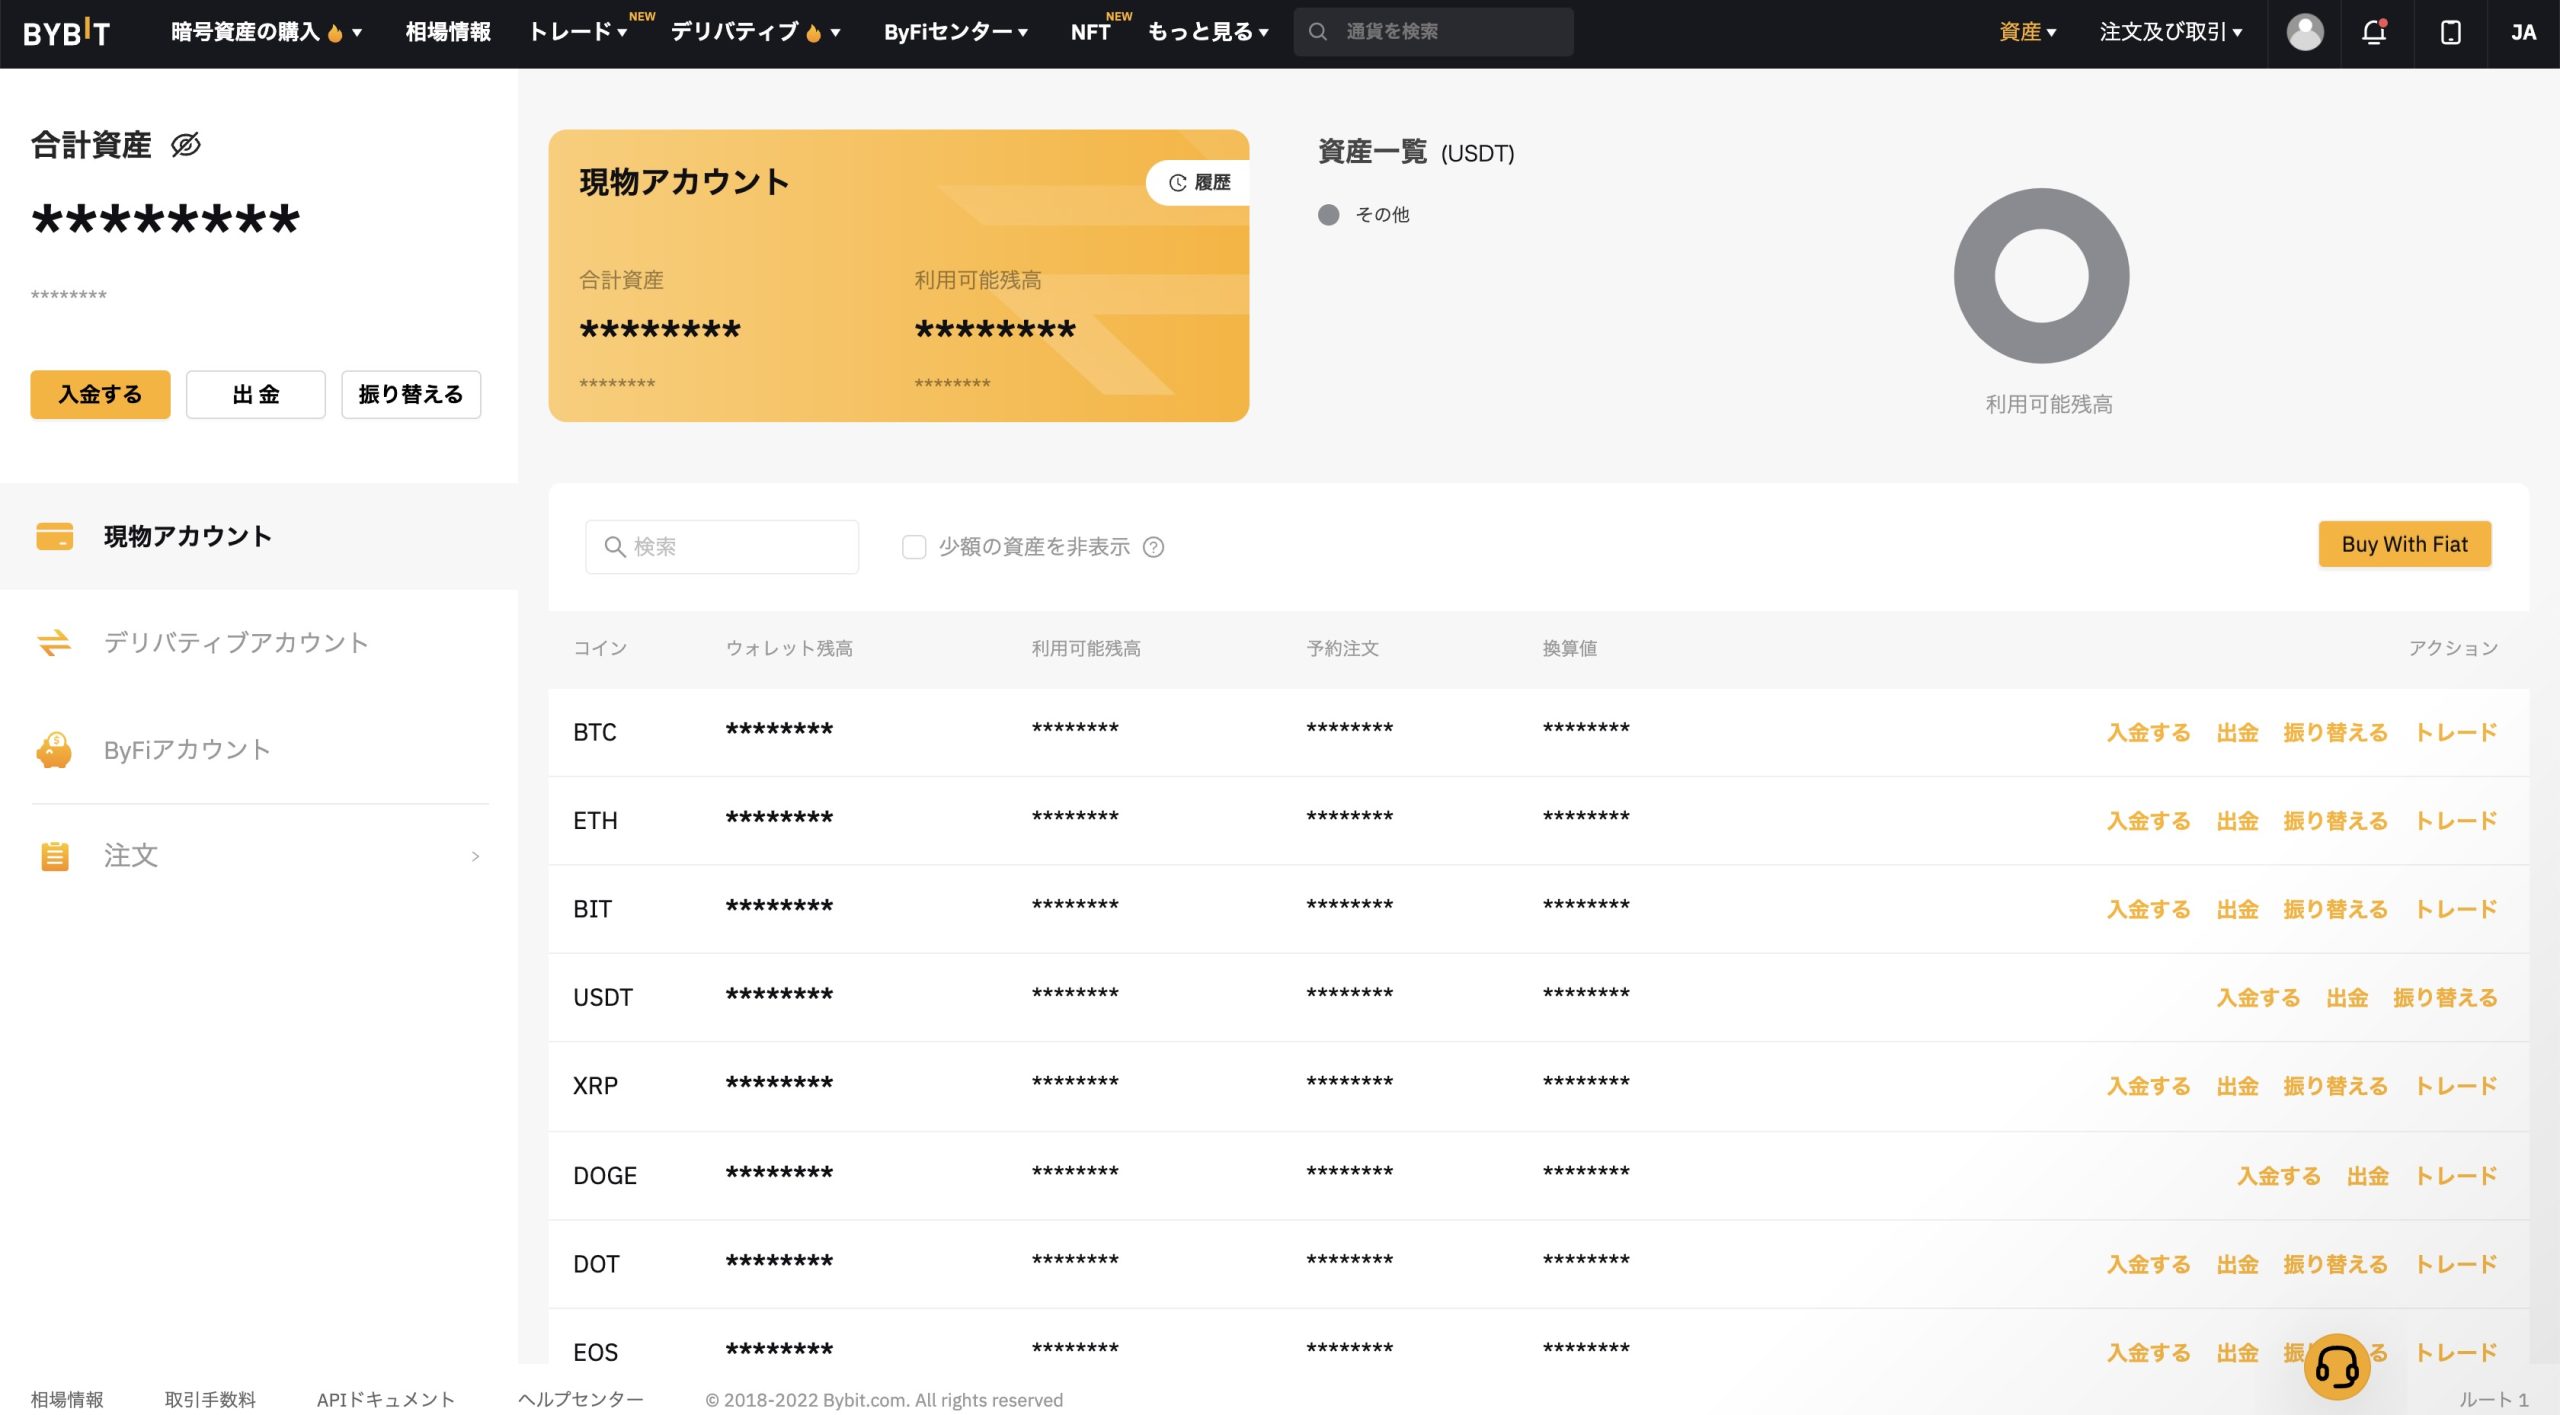Viewport: 2560px width, 1415px height.
Task: Click the その他 legend dot
Action: (1328, 215)
